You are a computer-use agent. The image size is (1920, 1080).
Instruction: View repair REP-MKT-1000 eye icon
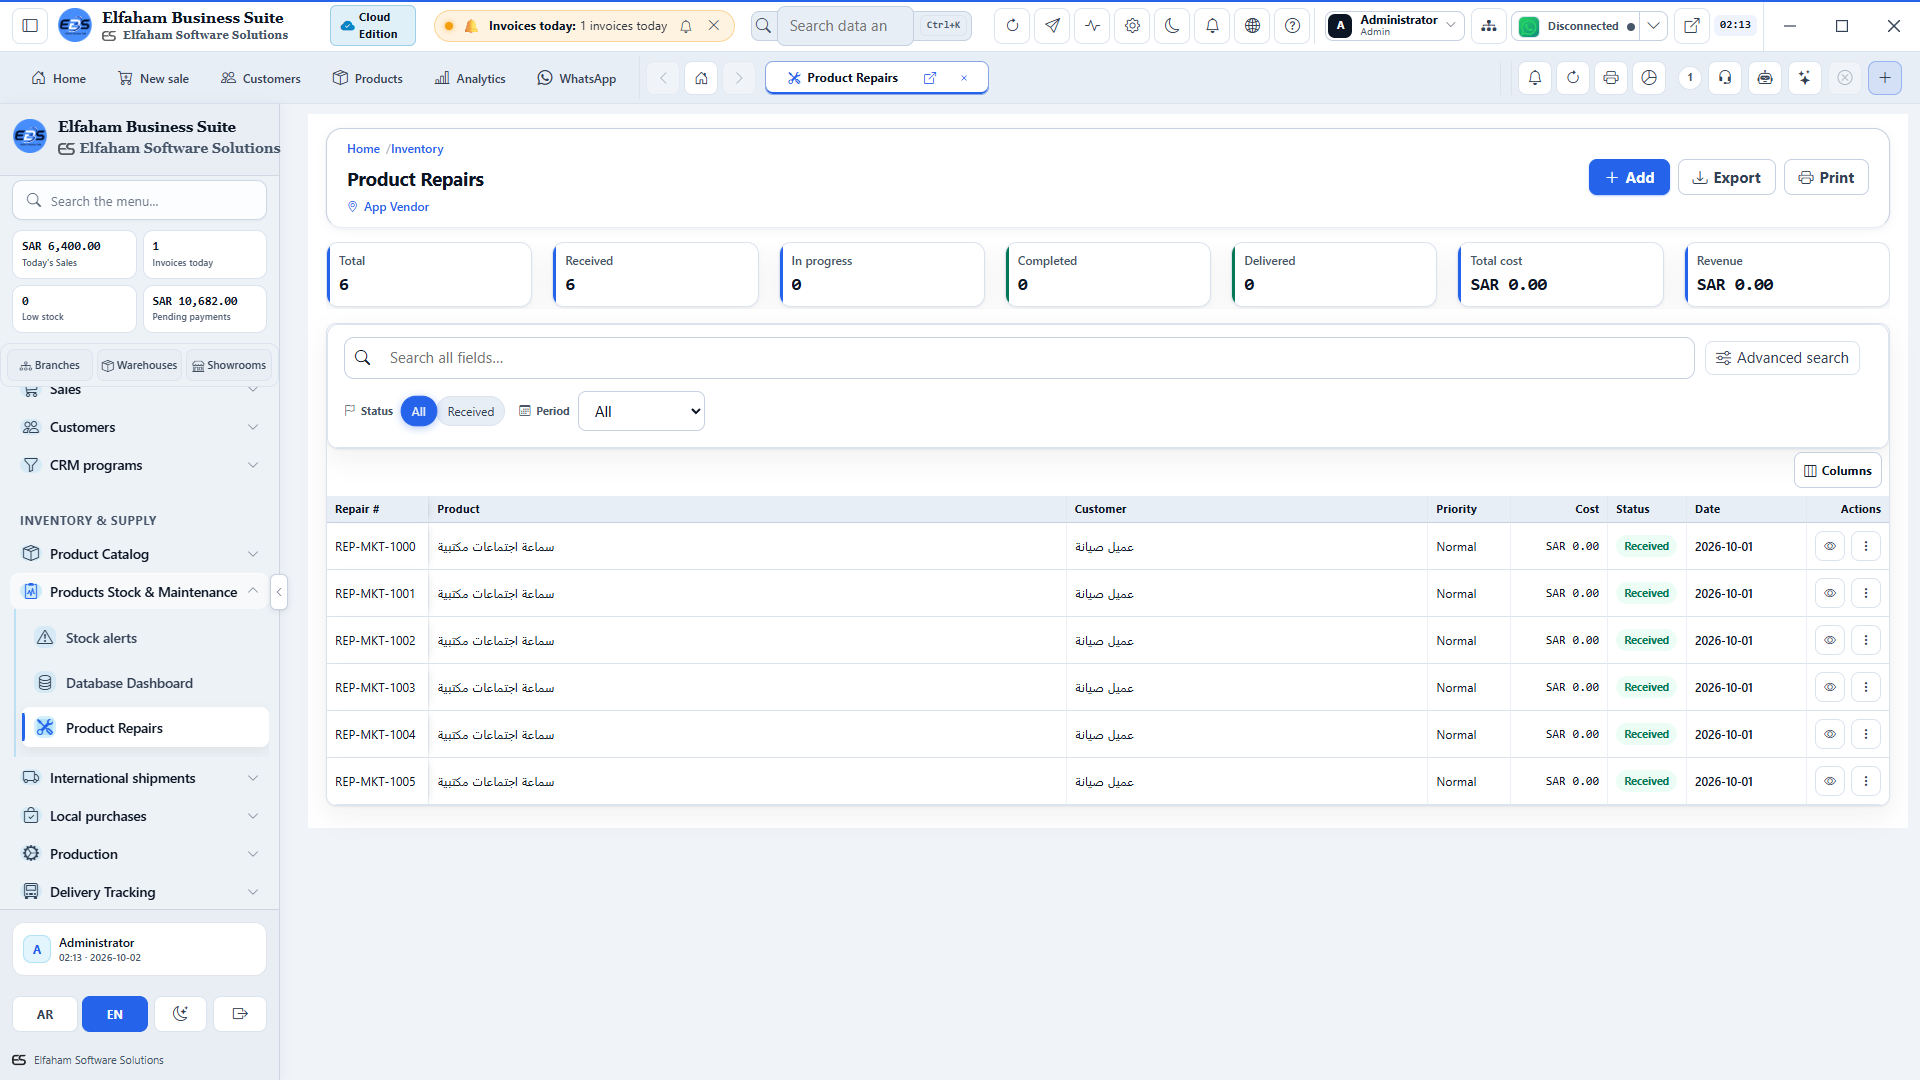pos(1830,546)
